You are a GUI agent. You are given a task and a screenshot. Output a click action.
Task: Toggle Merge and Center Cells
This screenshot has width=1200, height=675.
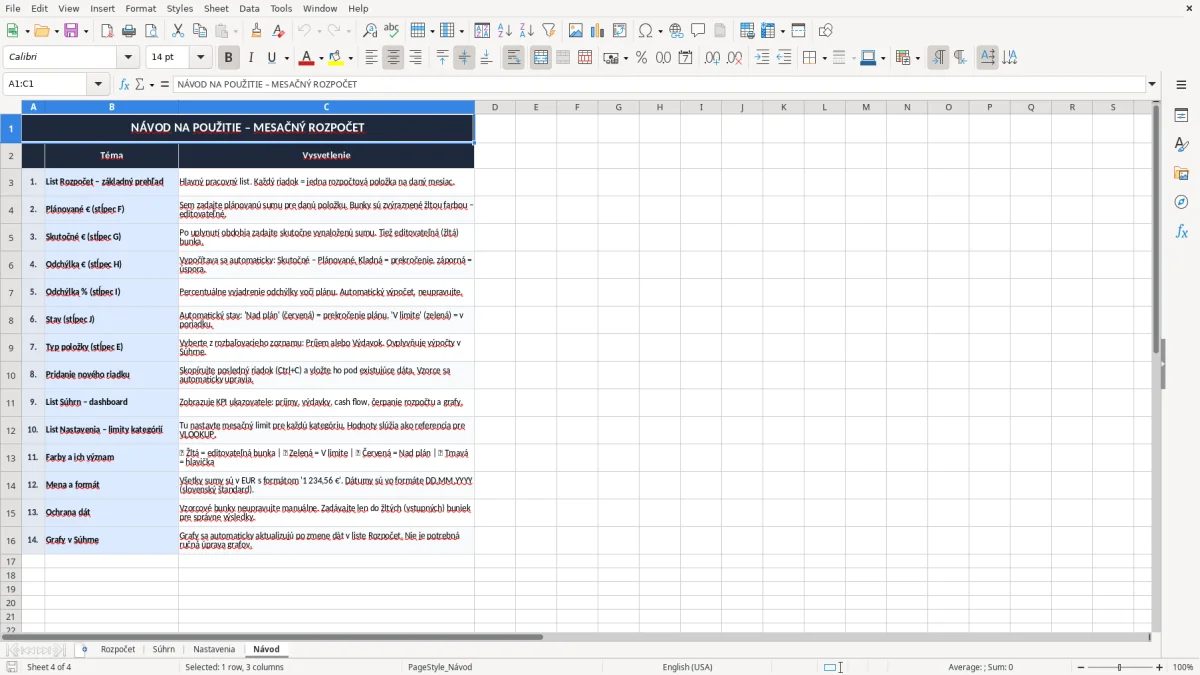541,58
